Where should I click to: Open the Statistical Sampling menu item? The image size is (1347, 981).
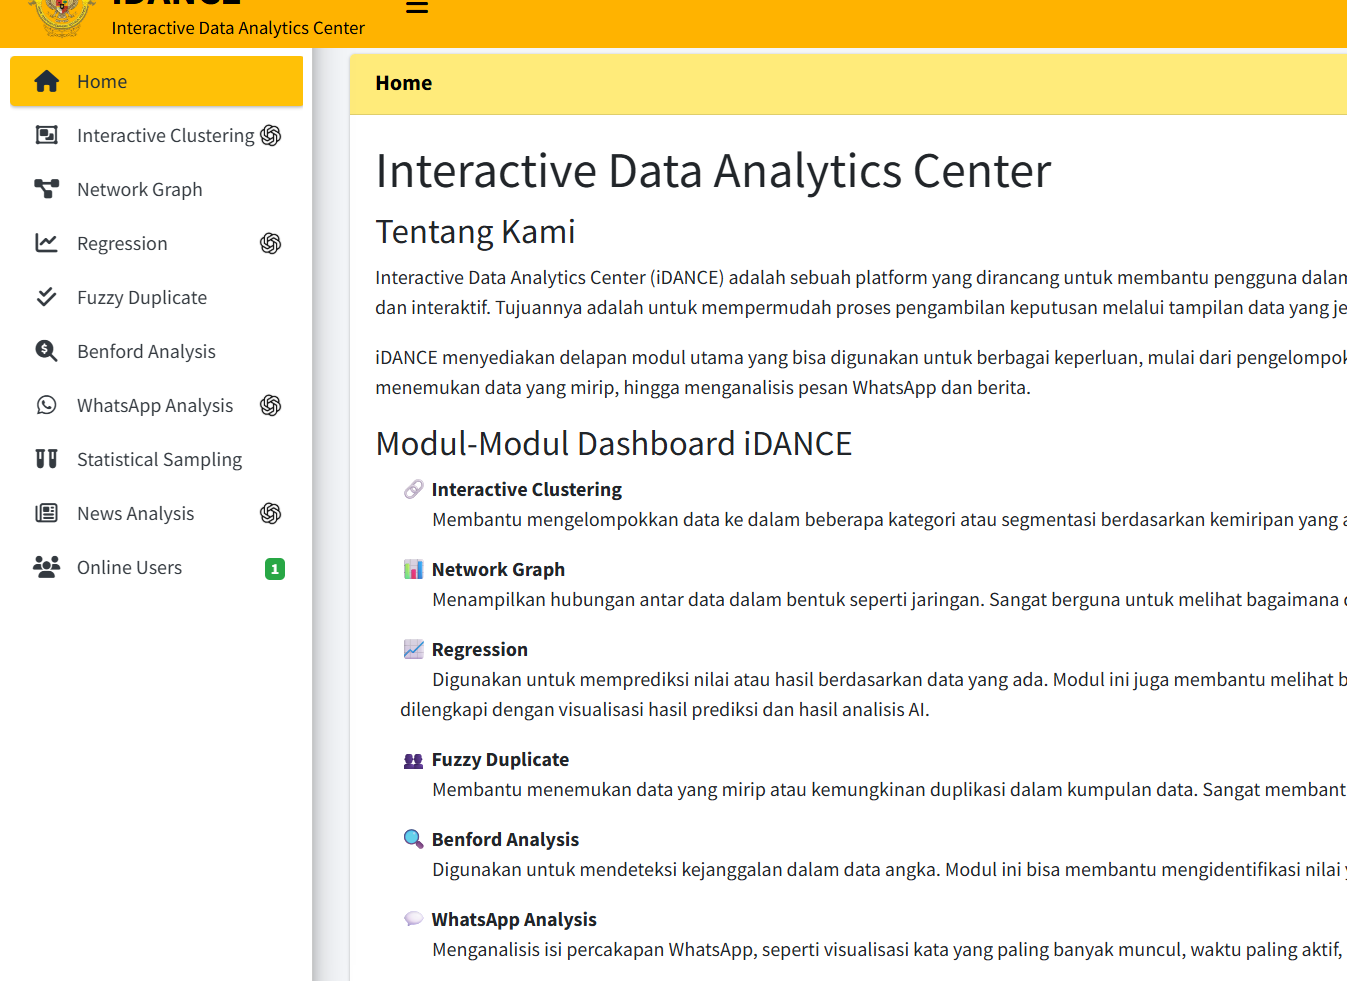click(x=159, y=460)
